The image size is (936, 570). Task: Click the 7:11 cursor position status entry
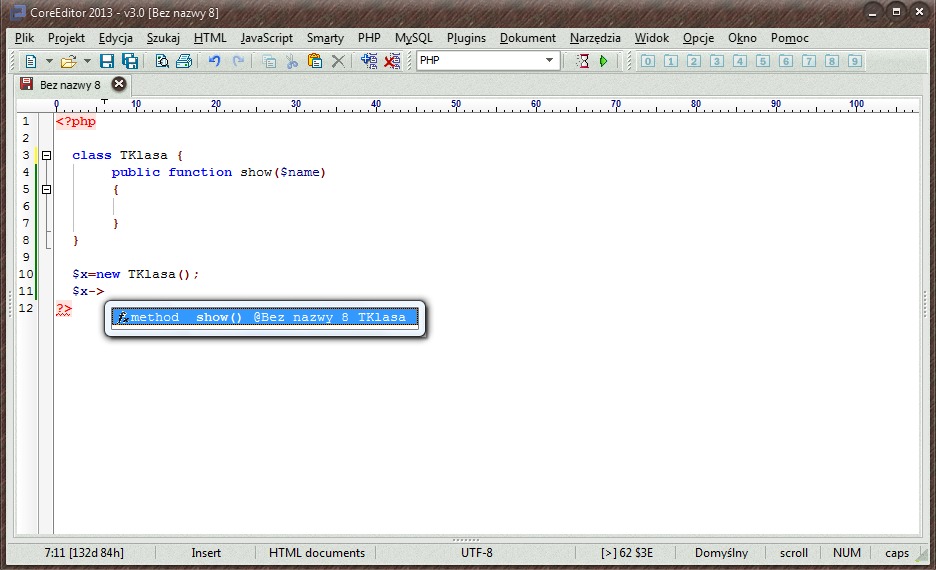(x=84, y=553)
